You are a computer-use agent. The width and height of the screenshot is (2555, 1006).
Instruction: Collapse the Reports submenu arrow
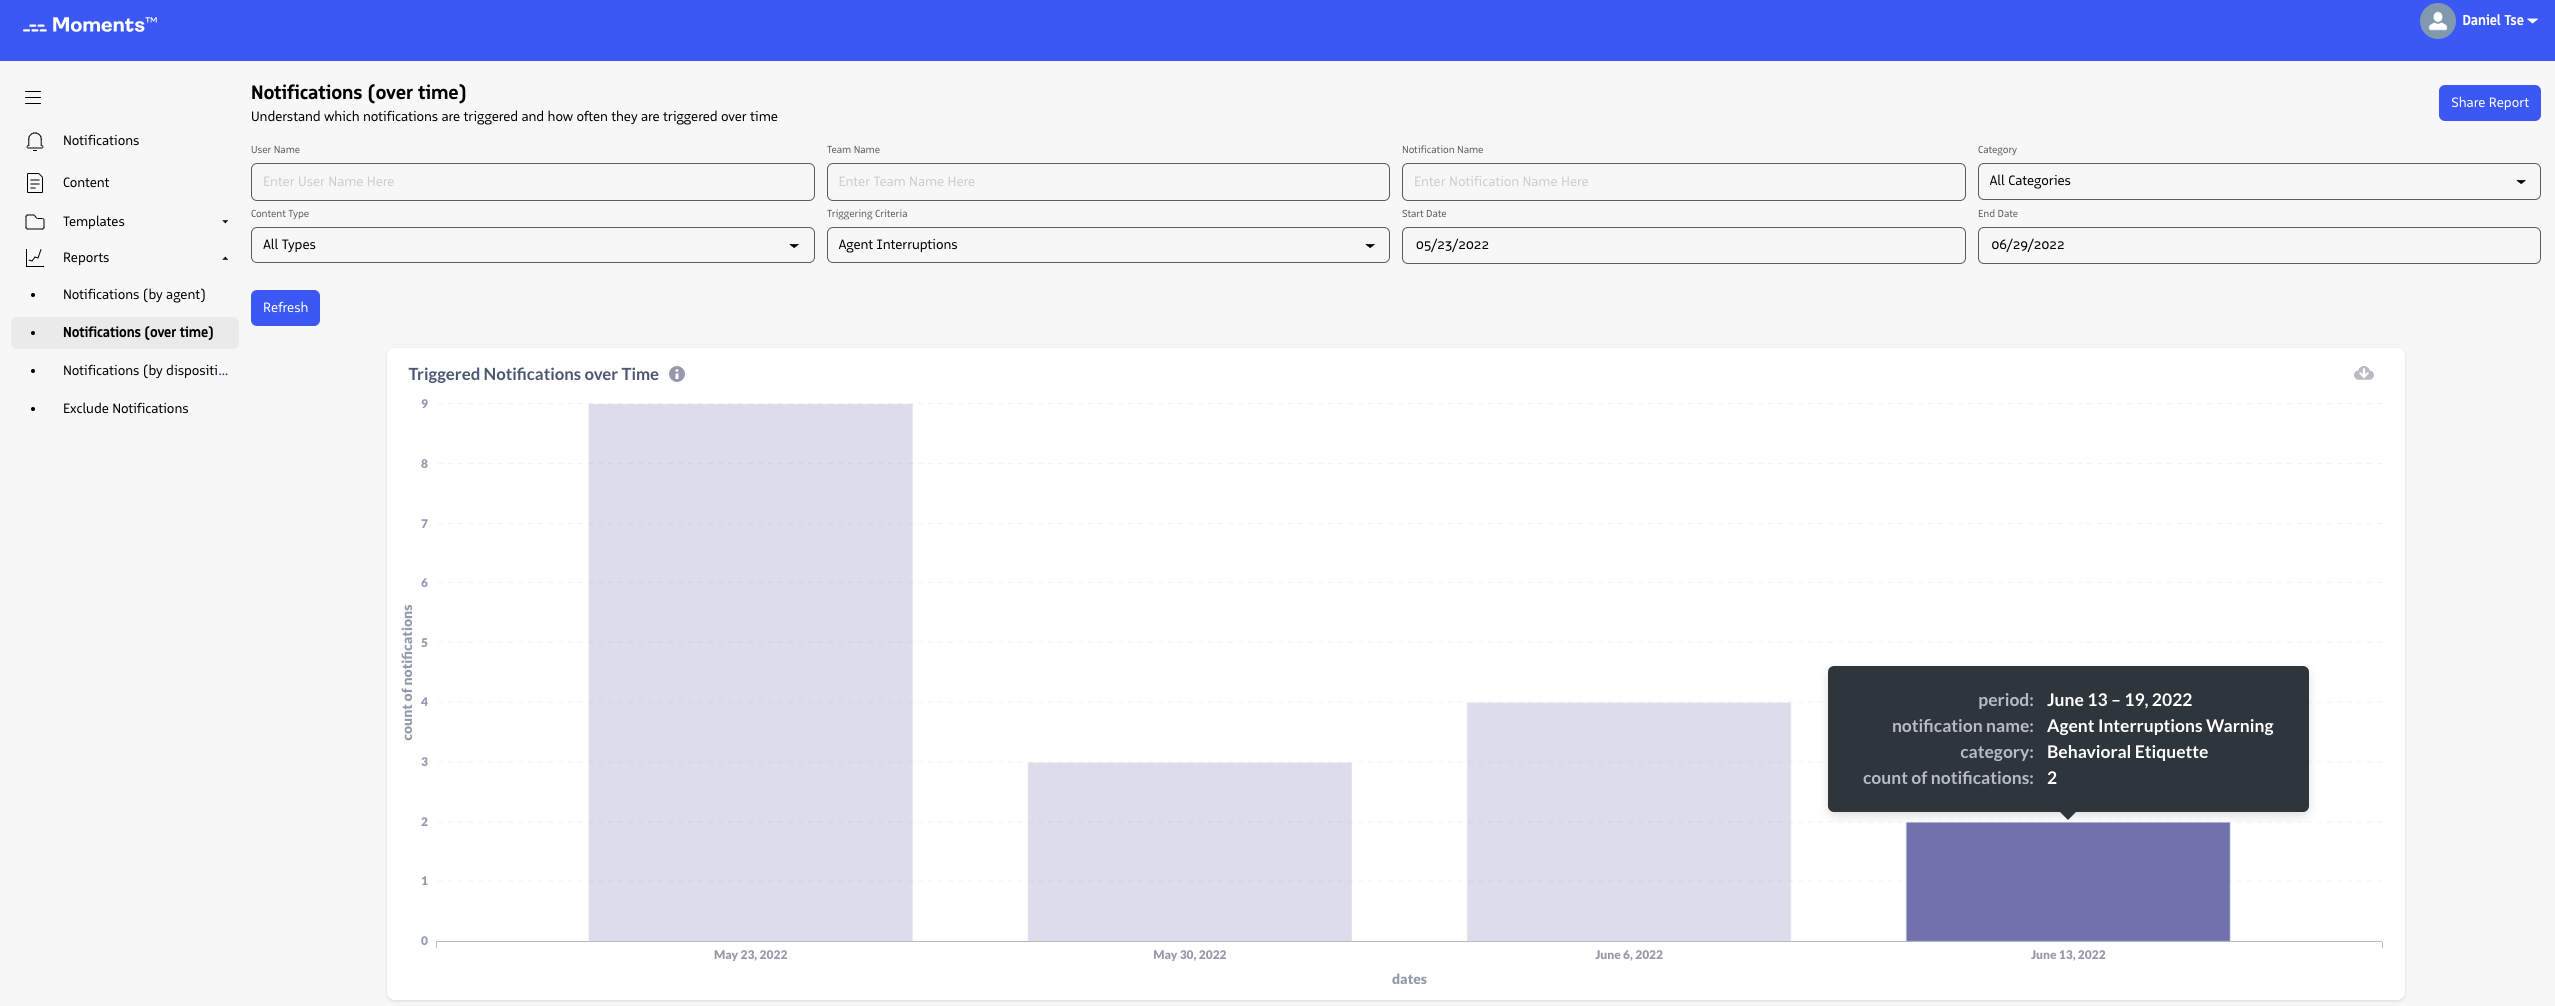tap(225, 258)
